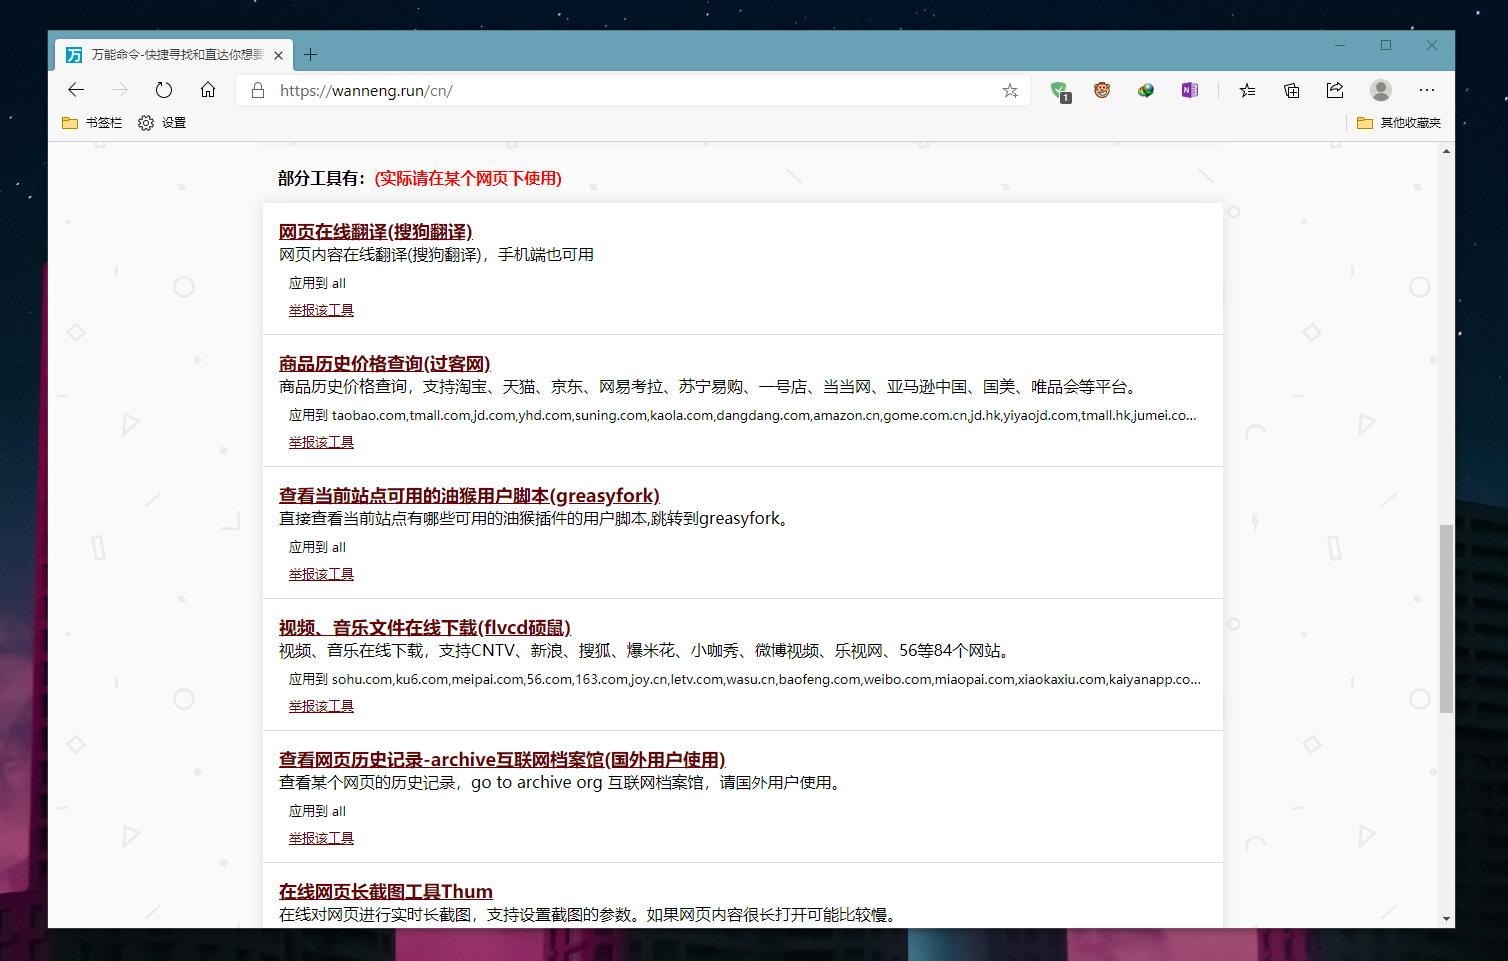This screenshot has height=961, width=1508.
Task: Open the Favorites bar icon
Action: (1247, 90)
